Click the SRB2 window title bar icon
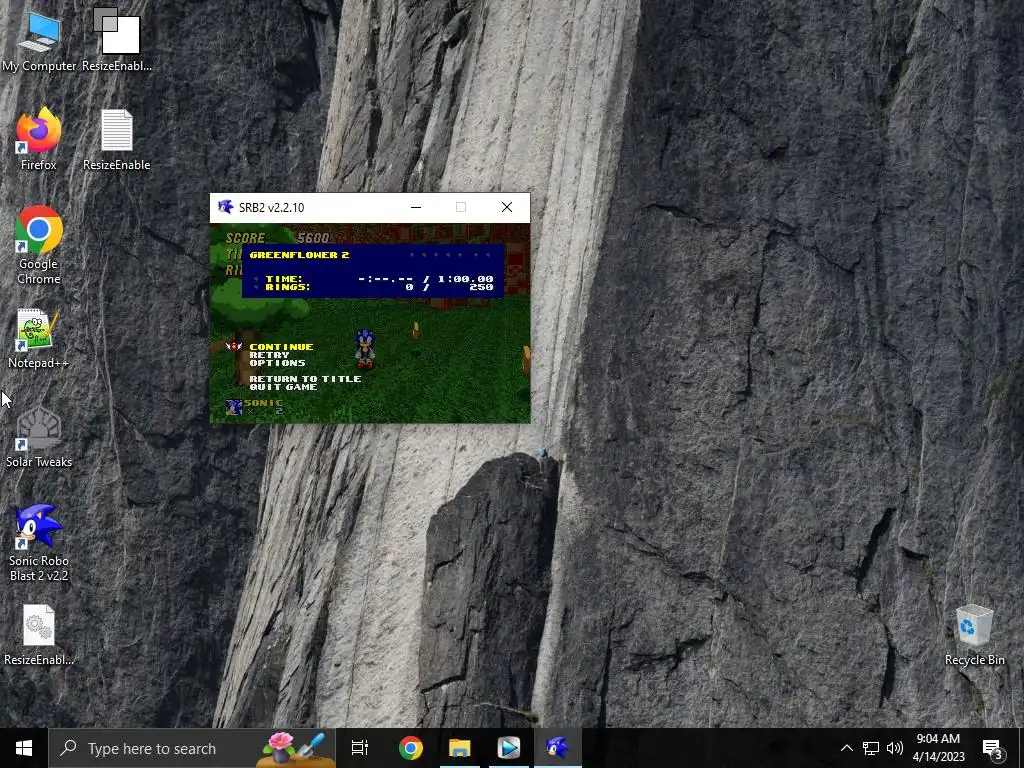Image resolution: width=1024 pixels, height=768 pixels. click(225, 207)
